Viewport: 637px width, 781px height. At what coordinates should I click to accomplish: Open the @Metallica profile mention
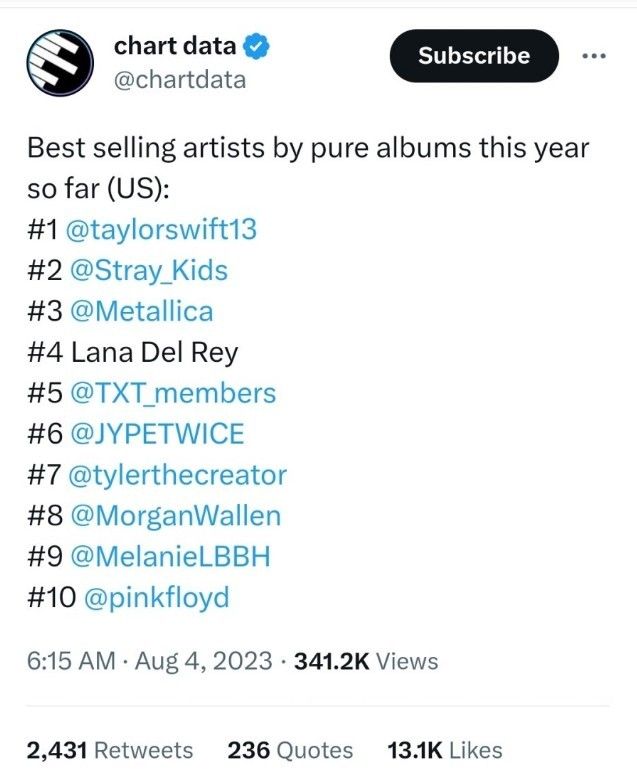(x=139, y=311)
